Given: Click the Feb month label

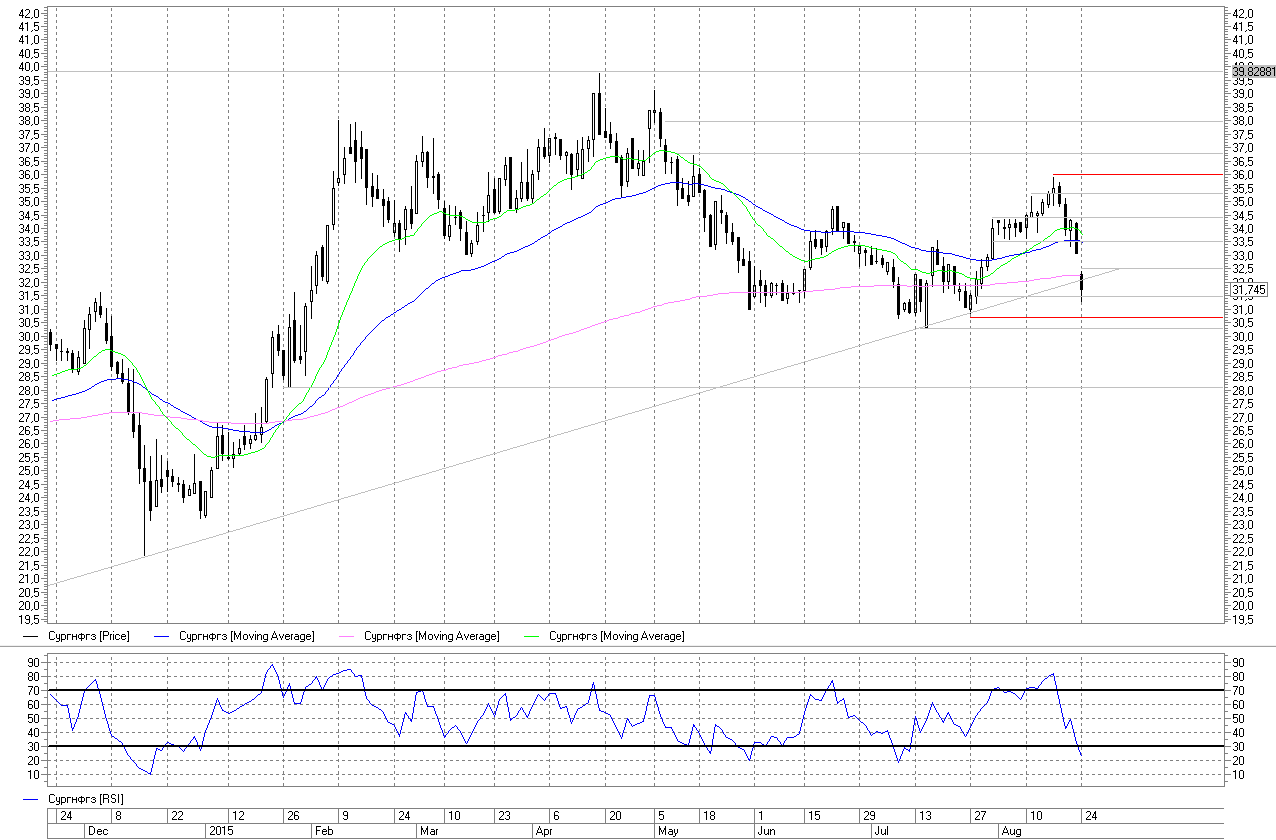Looking at the screenshot, I should coord(324,830).
